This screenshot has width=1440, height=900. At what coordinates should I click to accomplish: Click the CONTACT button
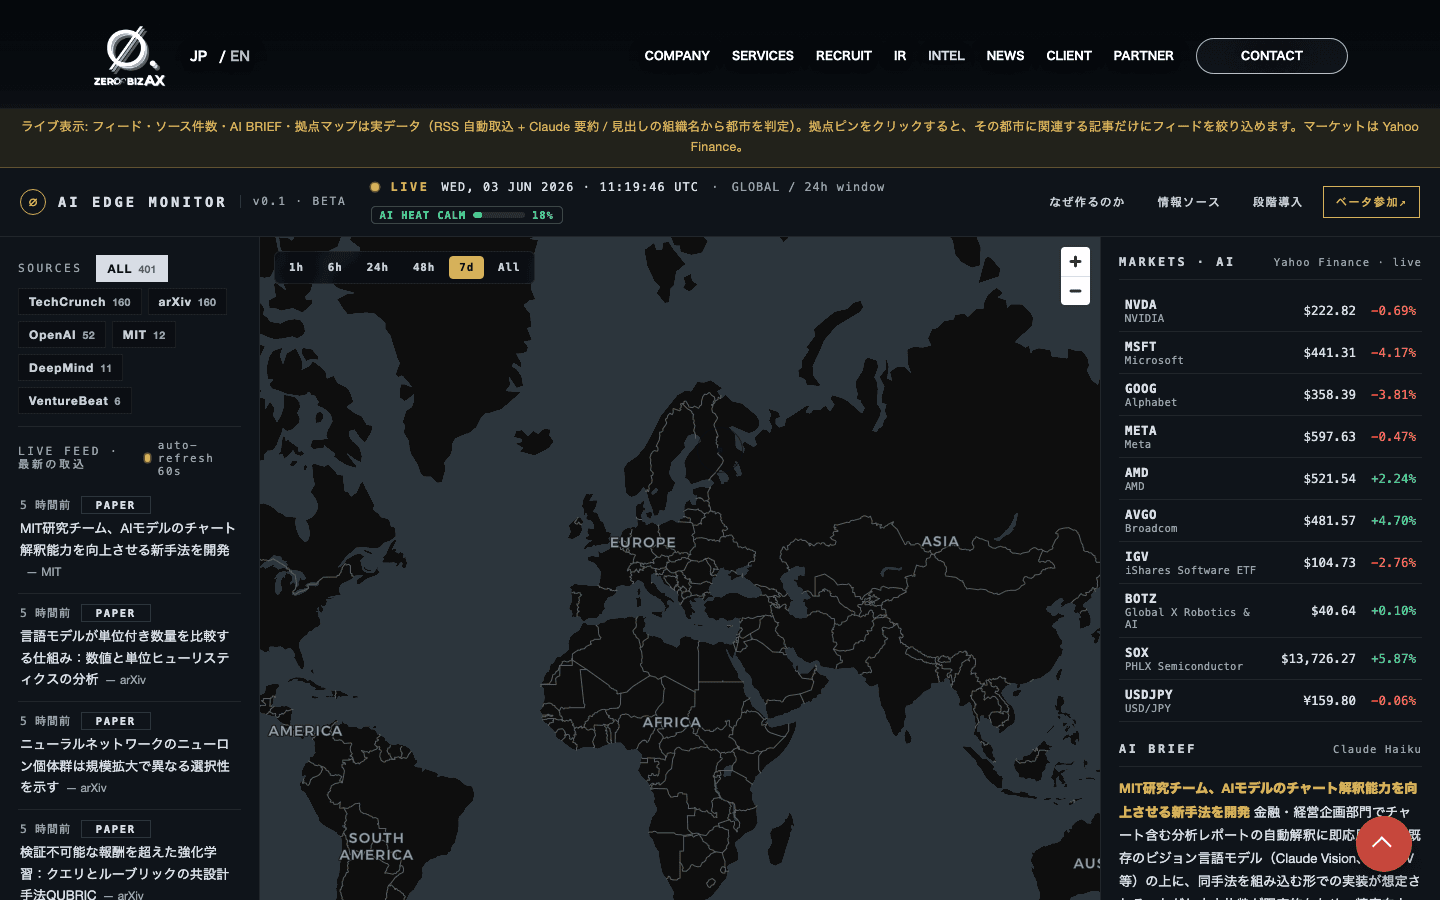tap(1272, 56)
